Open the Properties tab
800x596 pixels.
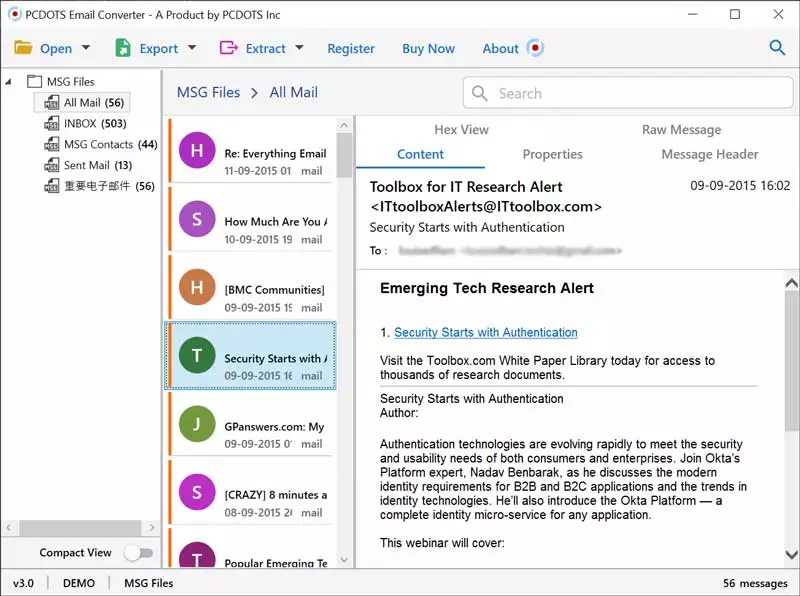coord(553,154)
